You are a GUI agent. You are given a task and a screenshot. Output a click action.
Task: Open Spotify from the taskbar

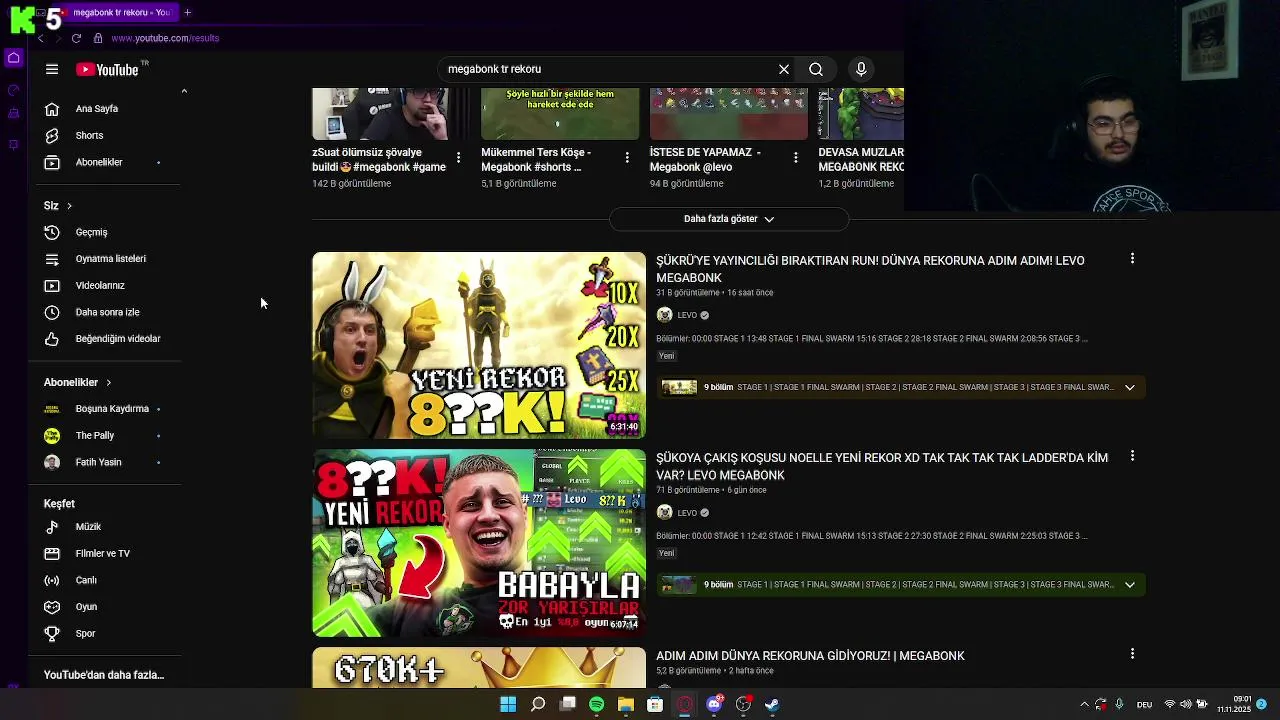click(x=597, y=704)
